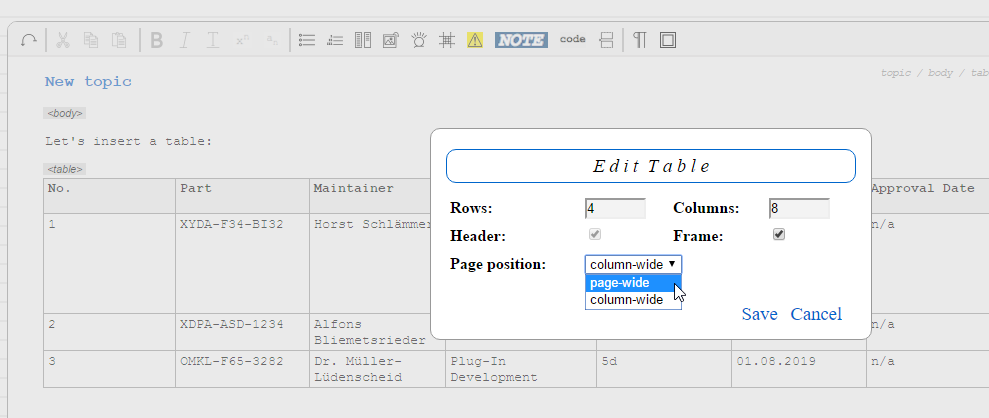Insert a numbered list
This screenshot has width=989, height=418.
(335, 40)
